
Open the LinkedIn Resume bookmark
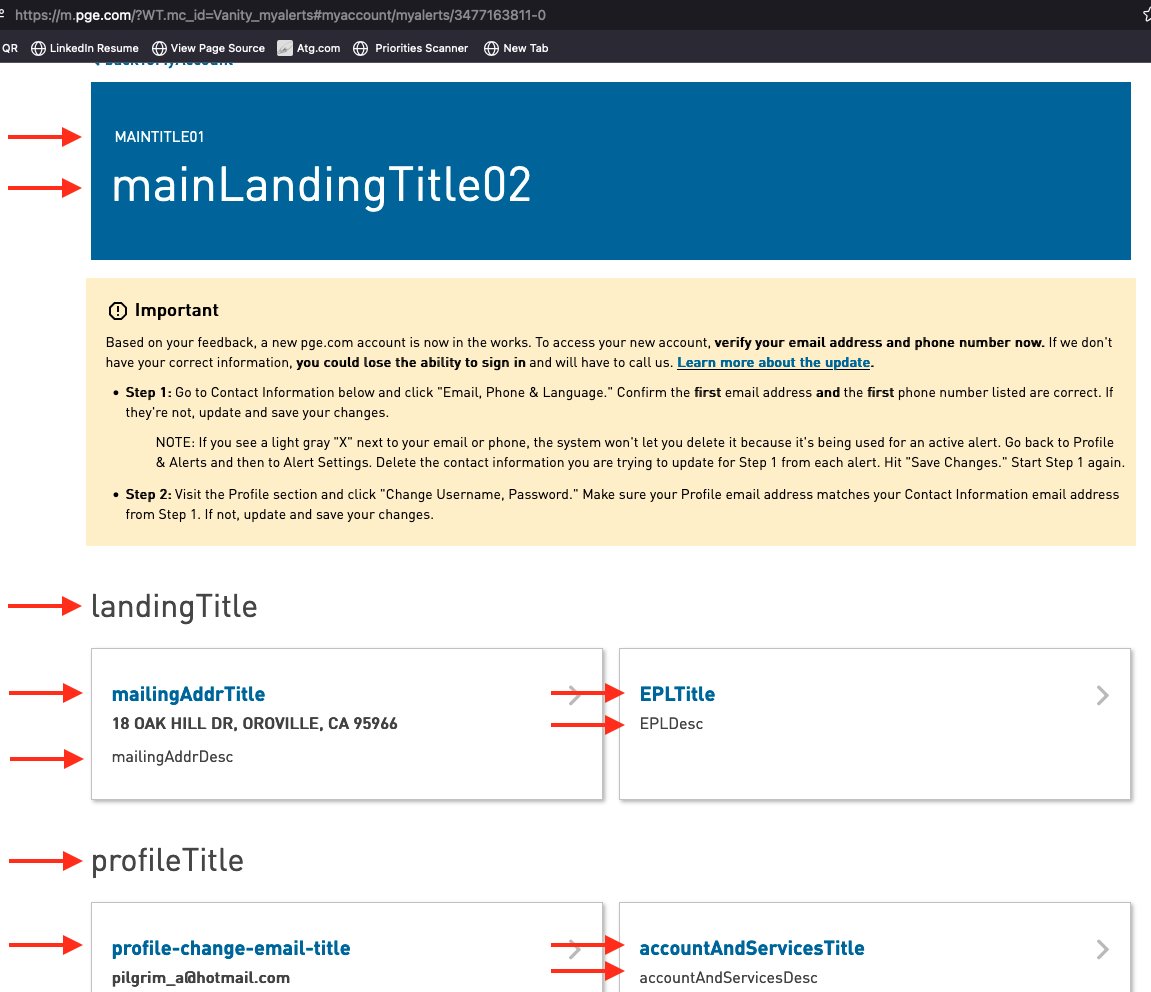(x=84, y=48)
